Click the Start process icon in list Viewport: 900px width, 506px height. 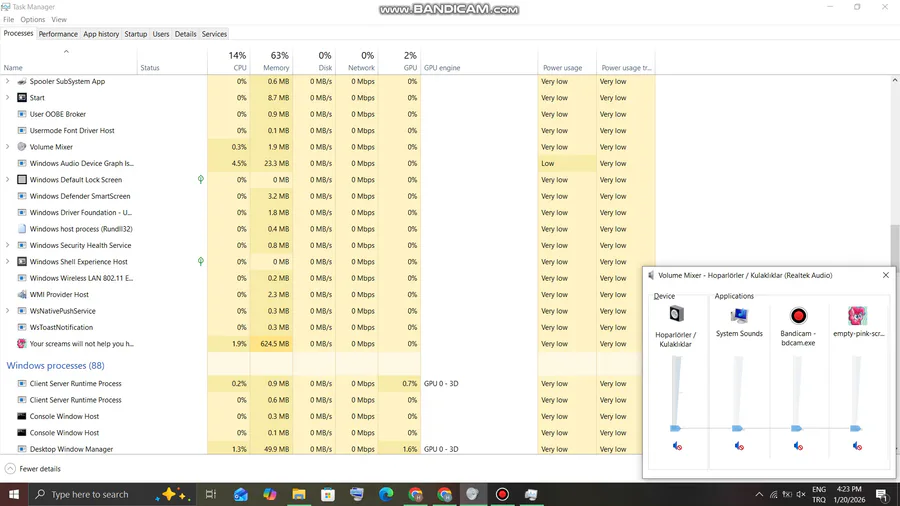[x=22, y=98]
